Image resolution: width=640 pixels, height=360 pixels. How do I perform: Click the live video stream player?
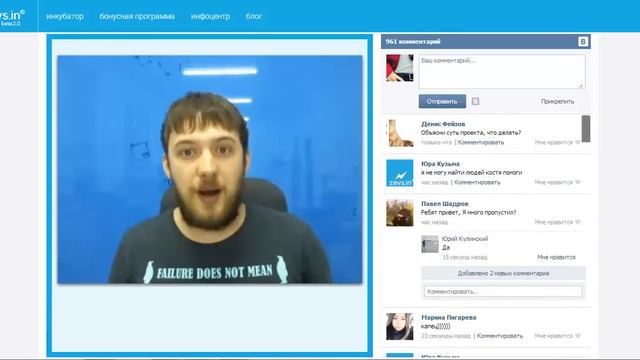(210, 169)
